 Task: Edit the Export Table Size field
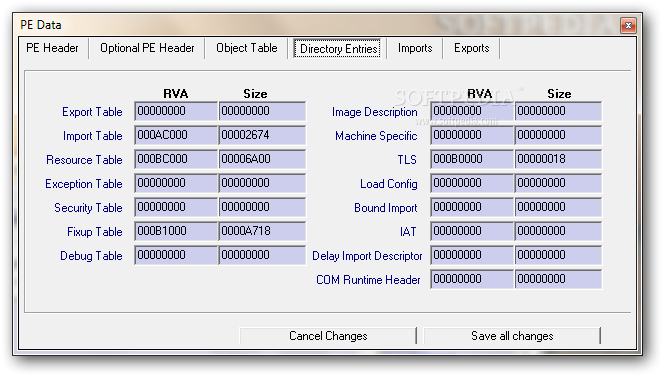click(262, 111)
